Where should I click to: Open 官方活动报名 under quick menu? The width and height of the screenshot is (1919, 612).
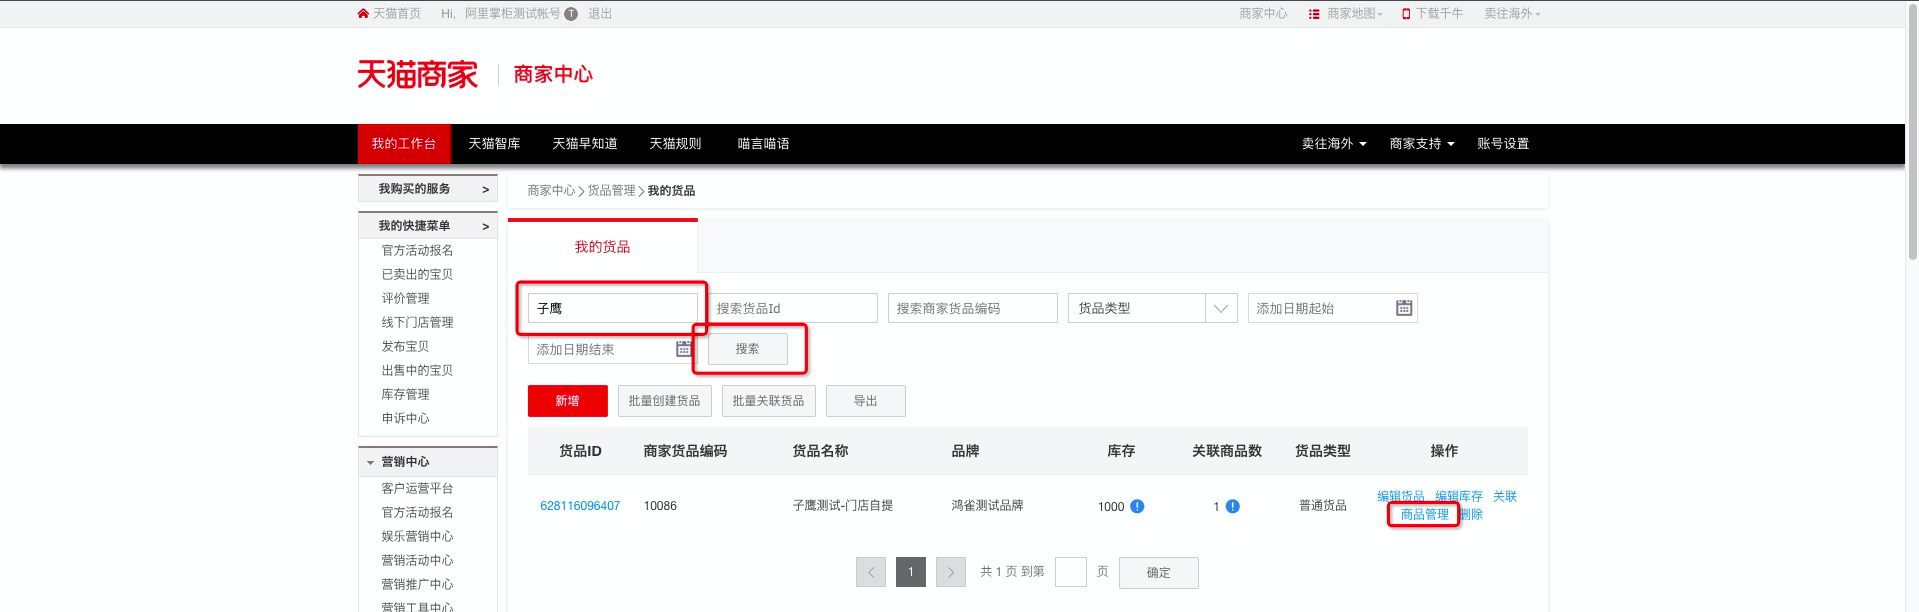click(x=417, y=251)
